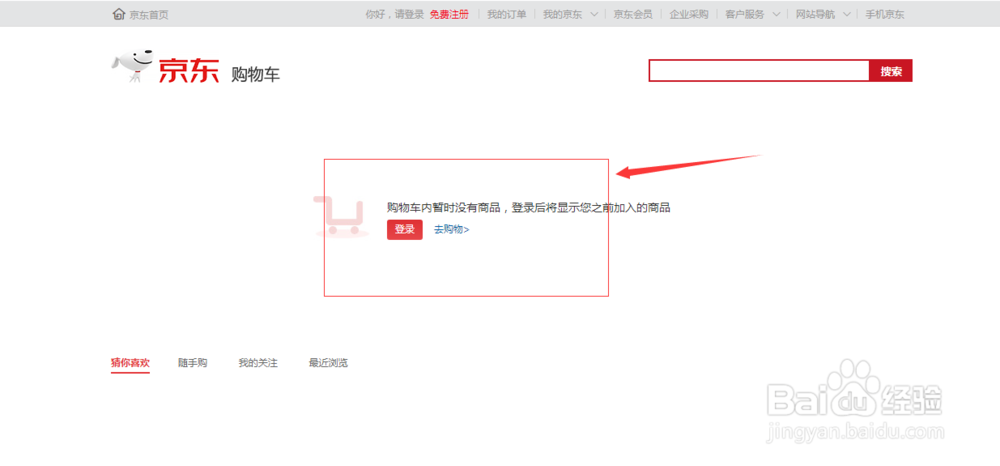Switch to the 我的关注 tab
The height and width of the screenshot is (466, 1000).
[x=258, y=363]
